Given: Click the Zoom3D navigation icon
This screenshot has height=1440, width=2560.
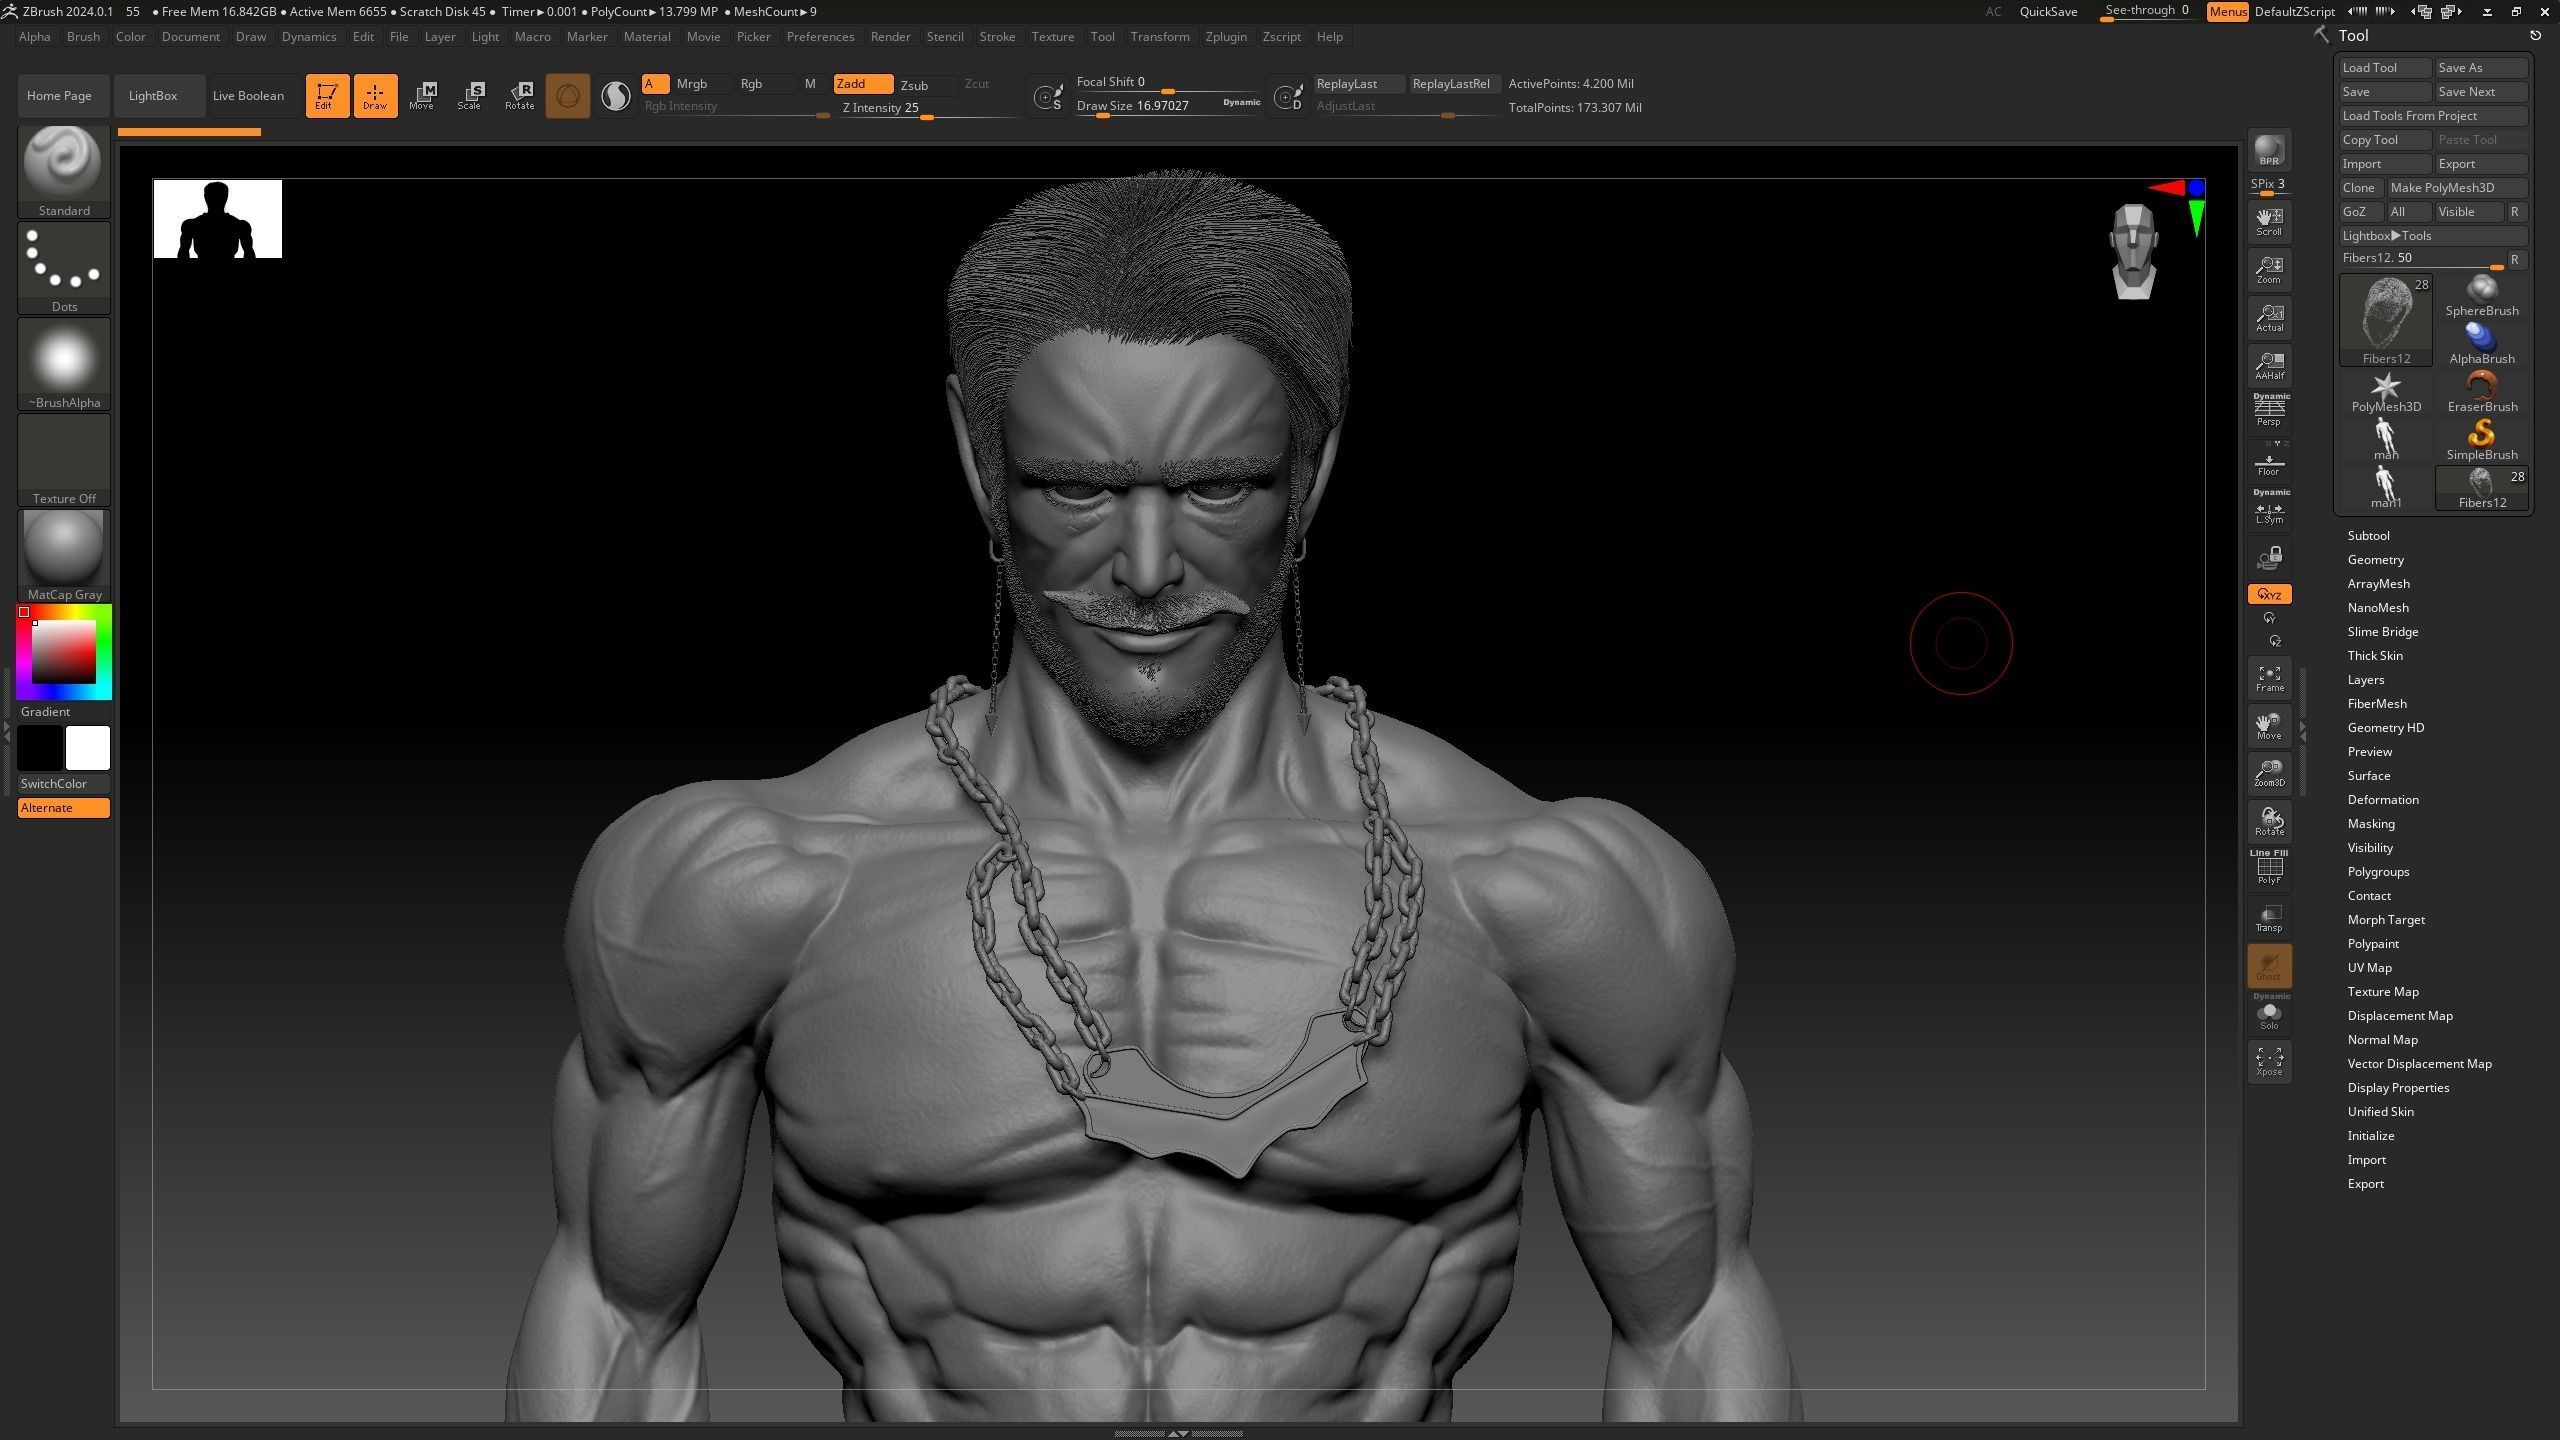Looking at the screenshot, I should (2269, 773).
